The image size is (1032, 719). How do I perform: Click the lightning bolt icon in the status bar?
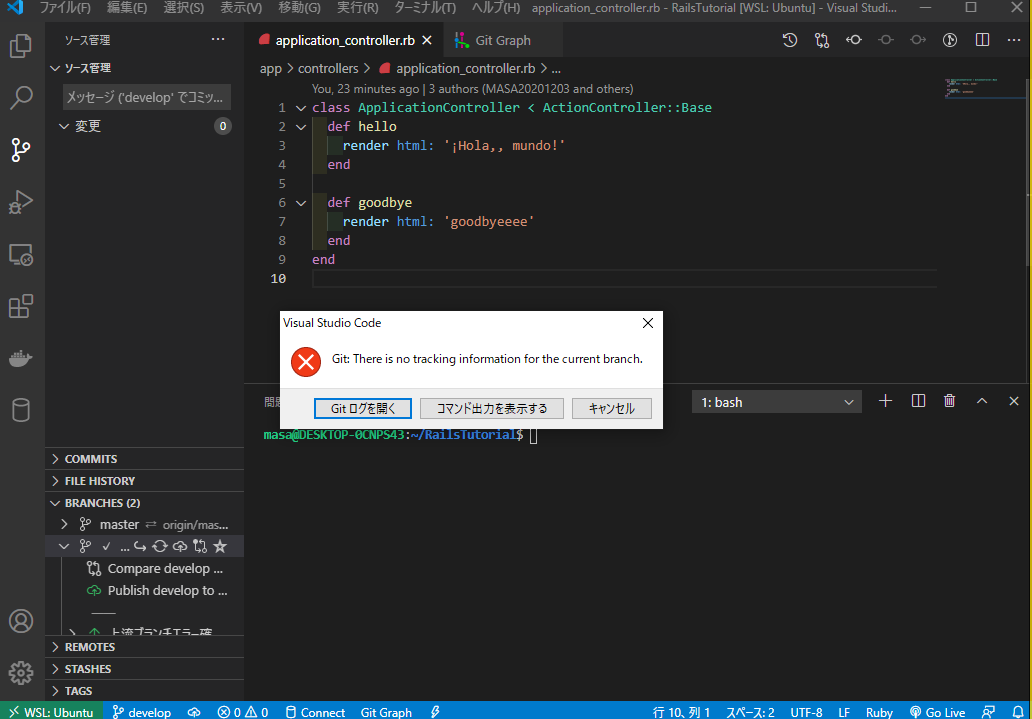click(x=435, y=712)
